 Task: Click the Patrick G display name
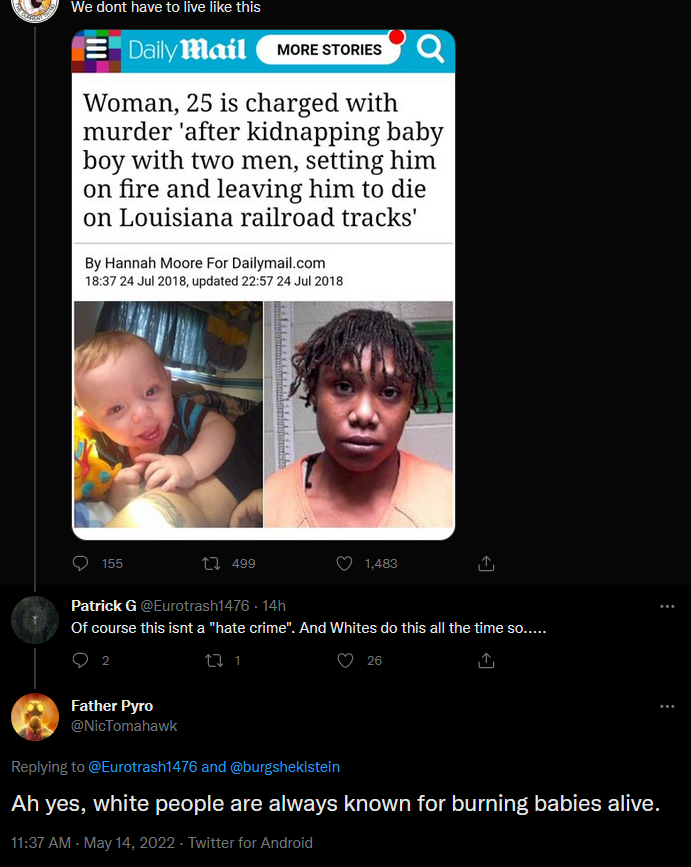(x=103, y=606)
